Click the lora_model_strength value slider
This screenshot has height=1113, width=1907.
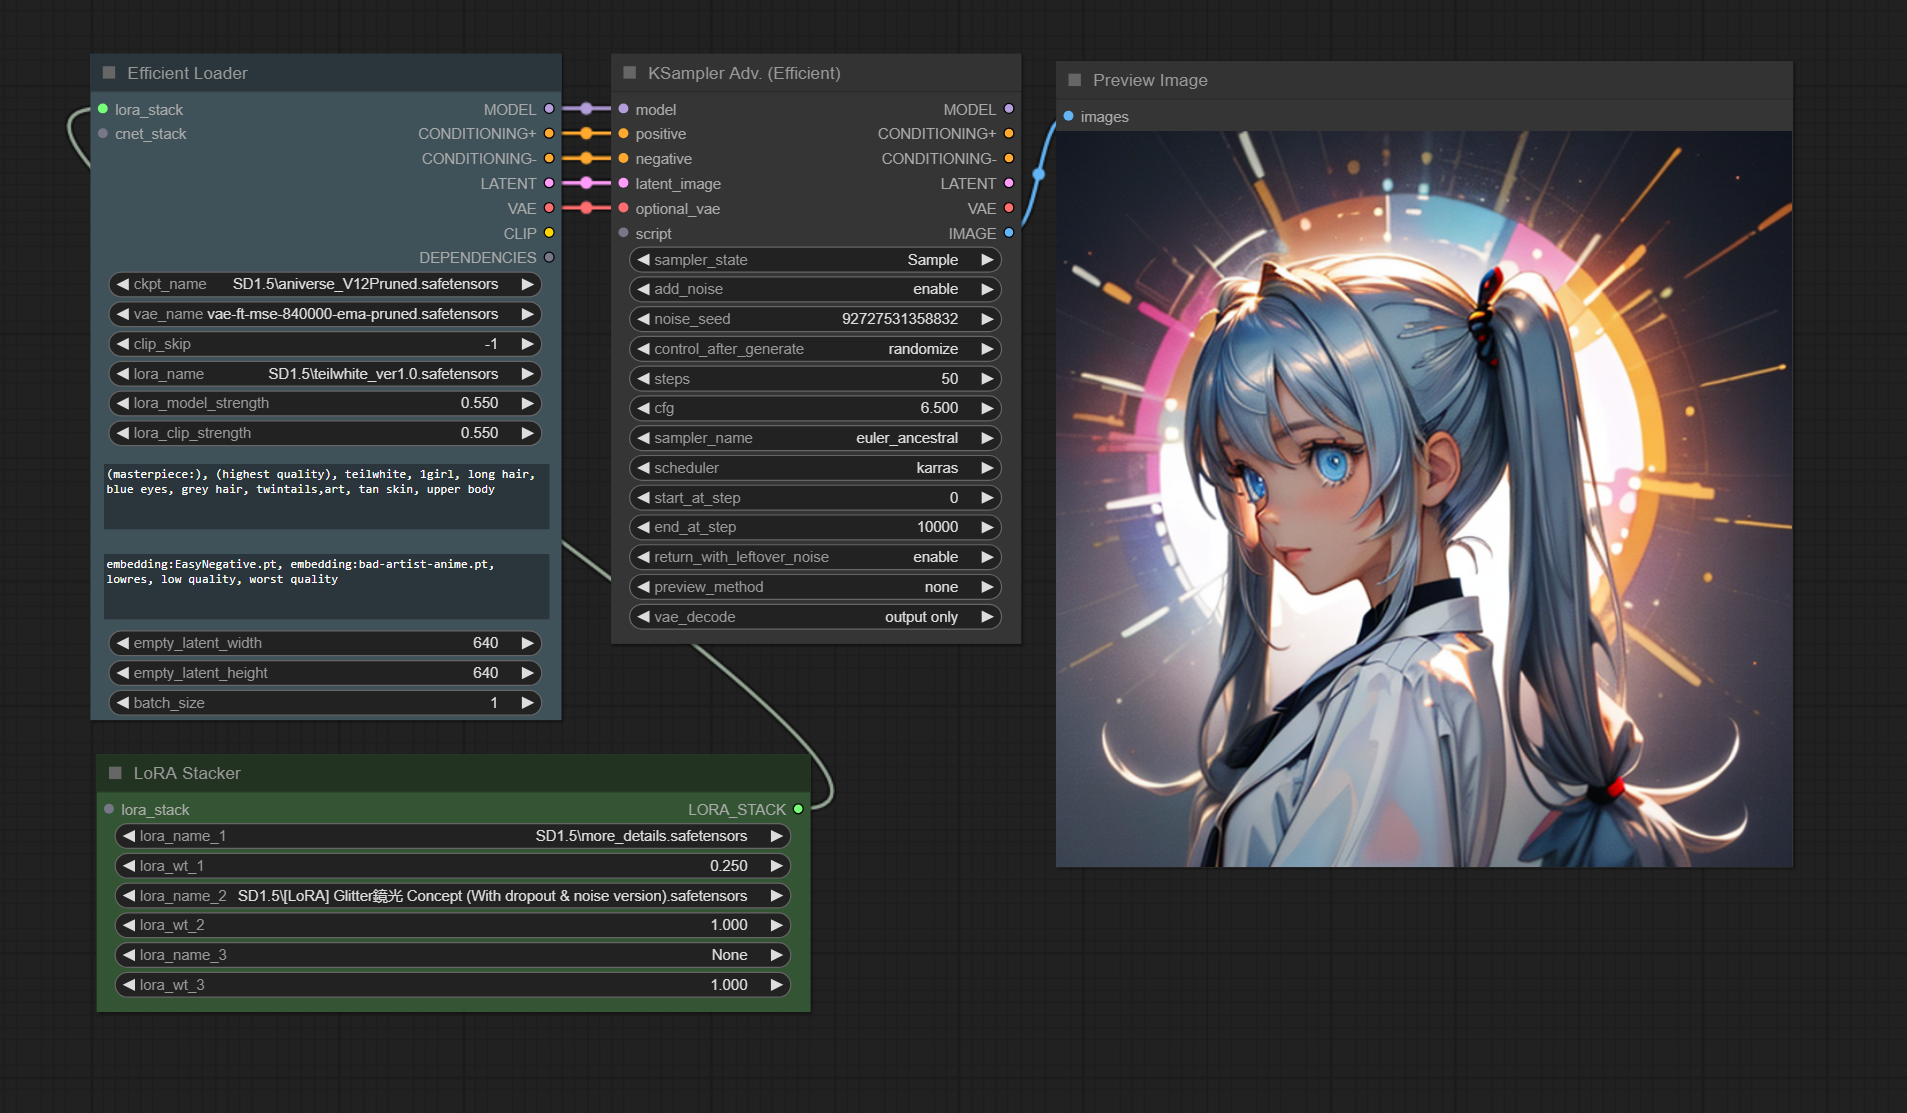click(325, 403)
